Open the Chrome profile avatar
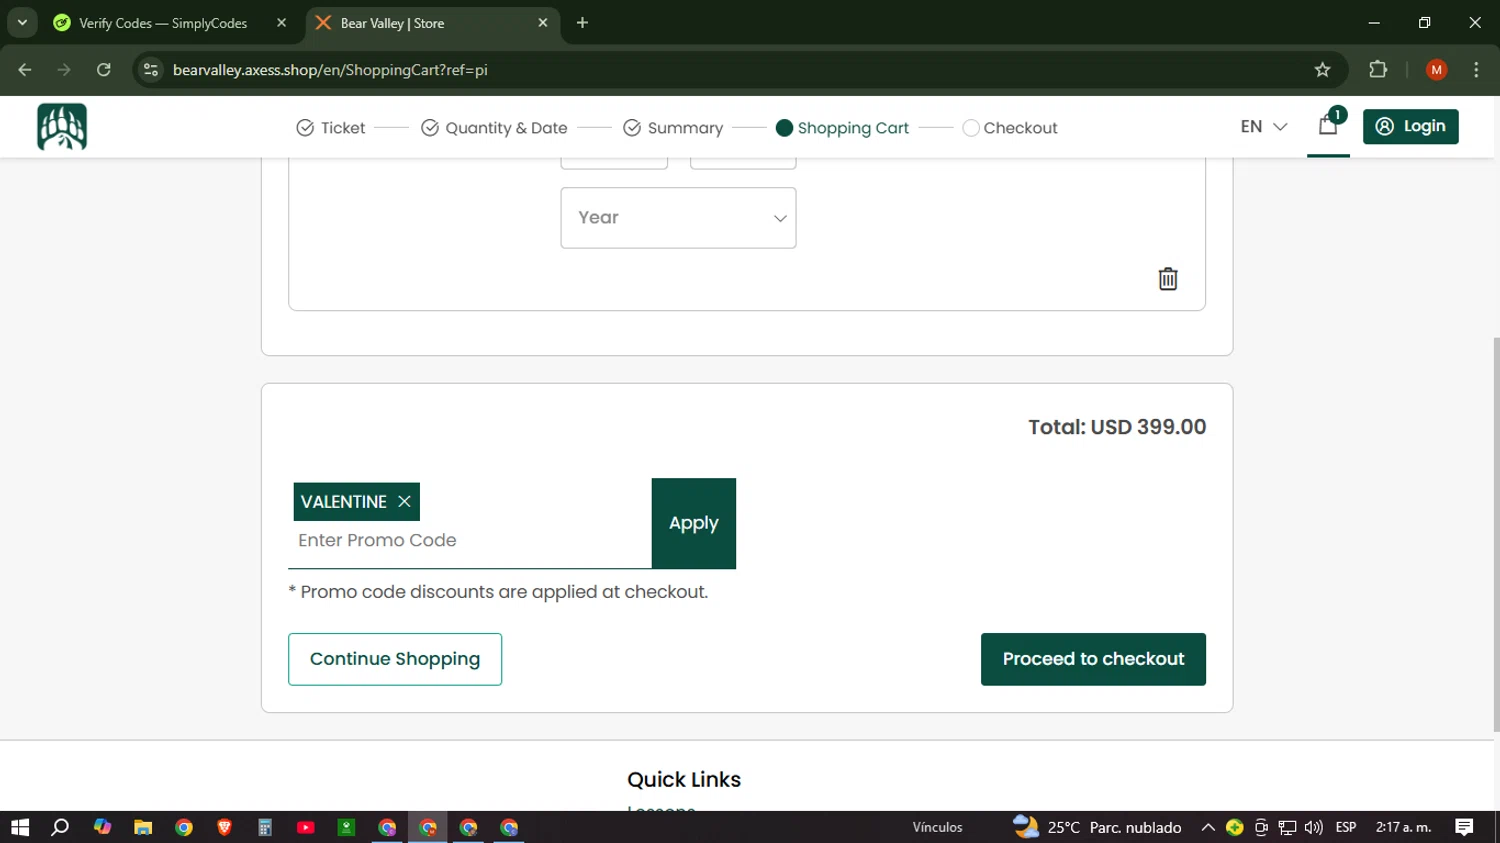Screen dimensions: 1500x843 point(1437,70)
